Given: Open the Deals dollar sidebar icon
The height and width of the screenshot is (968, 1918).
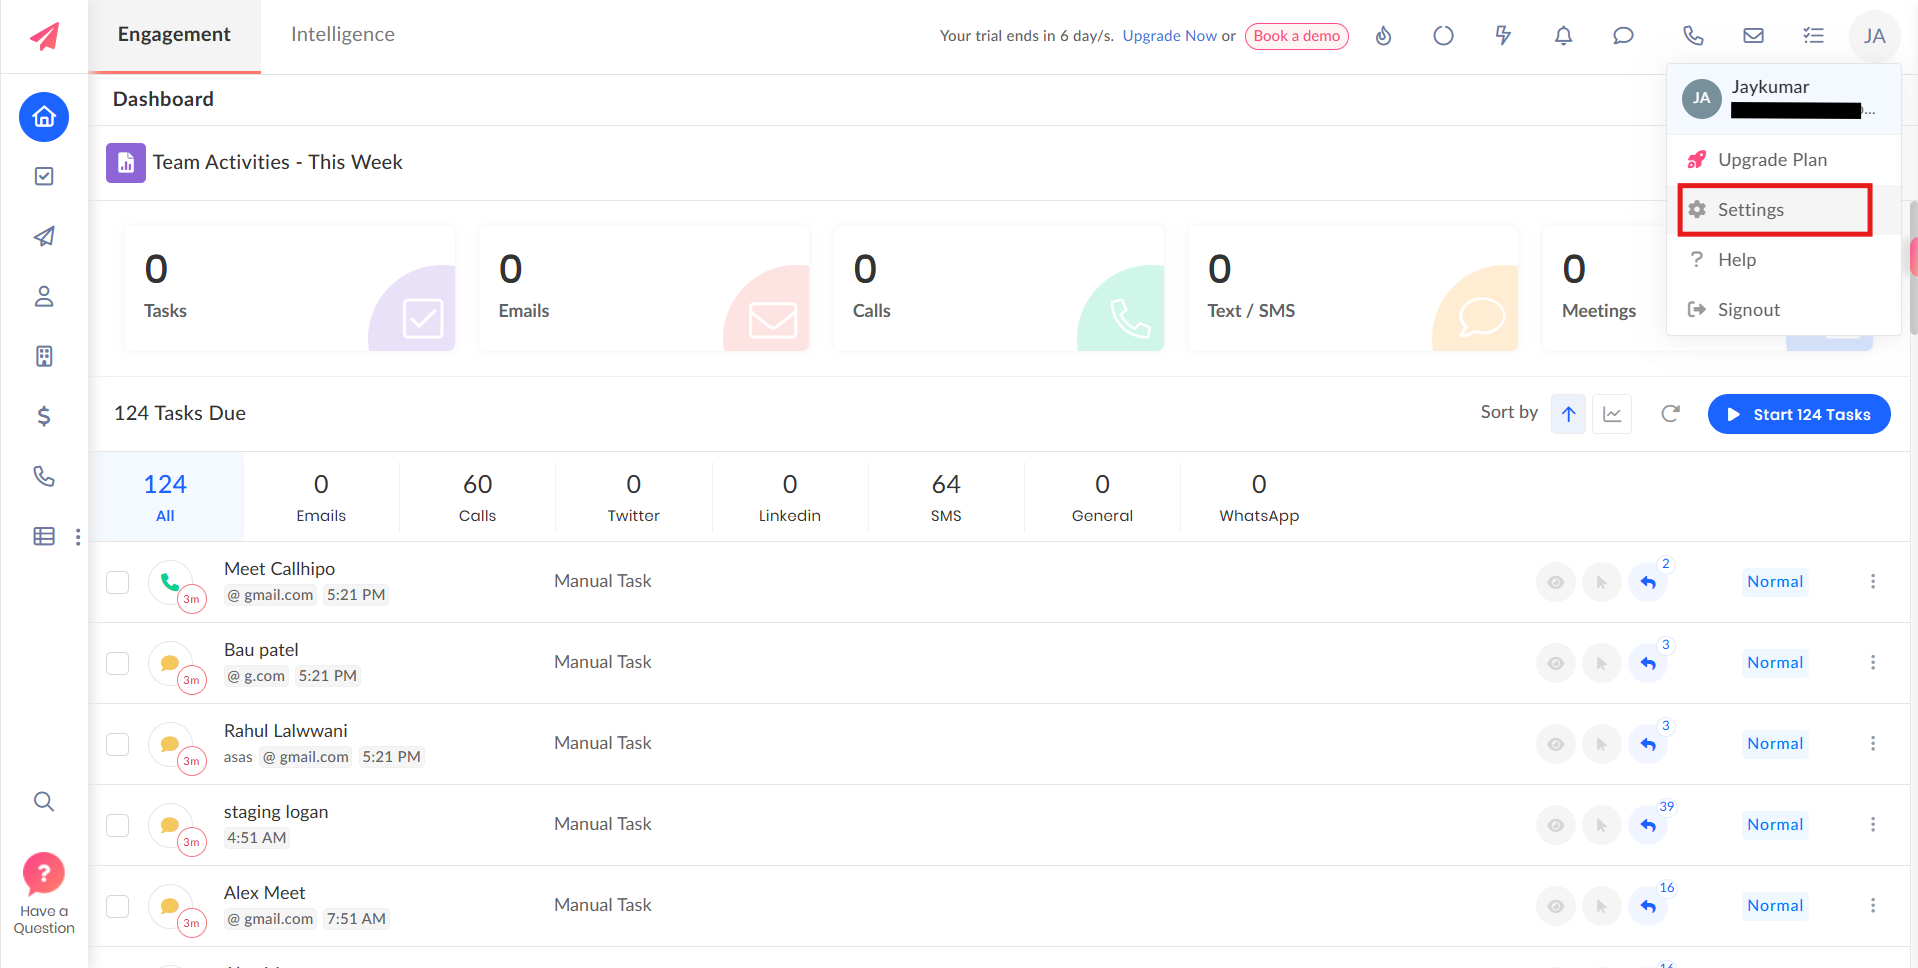Looking at the screenshot, I should (x=44, y=416).
